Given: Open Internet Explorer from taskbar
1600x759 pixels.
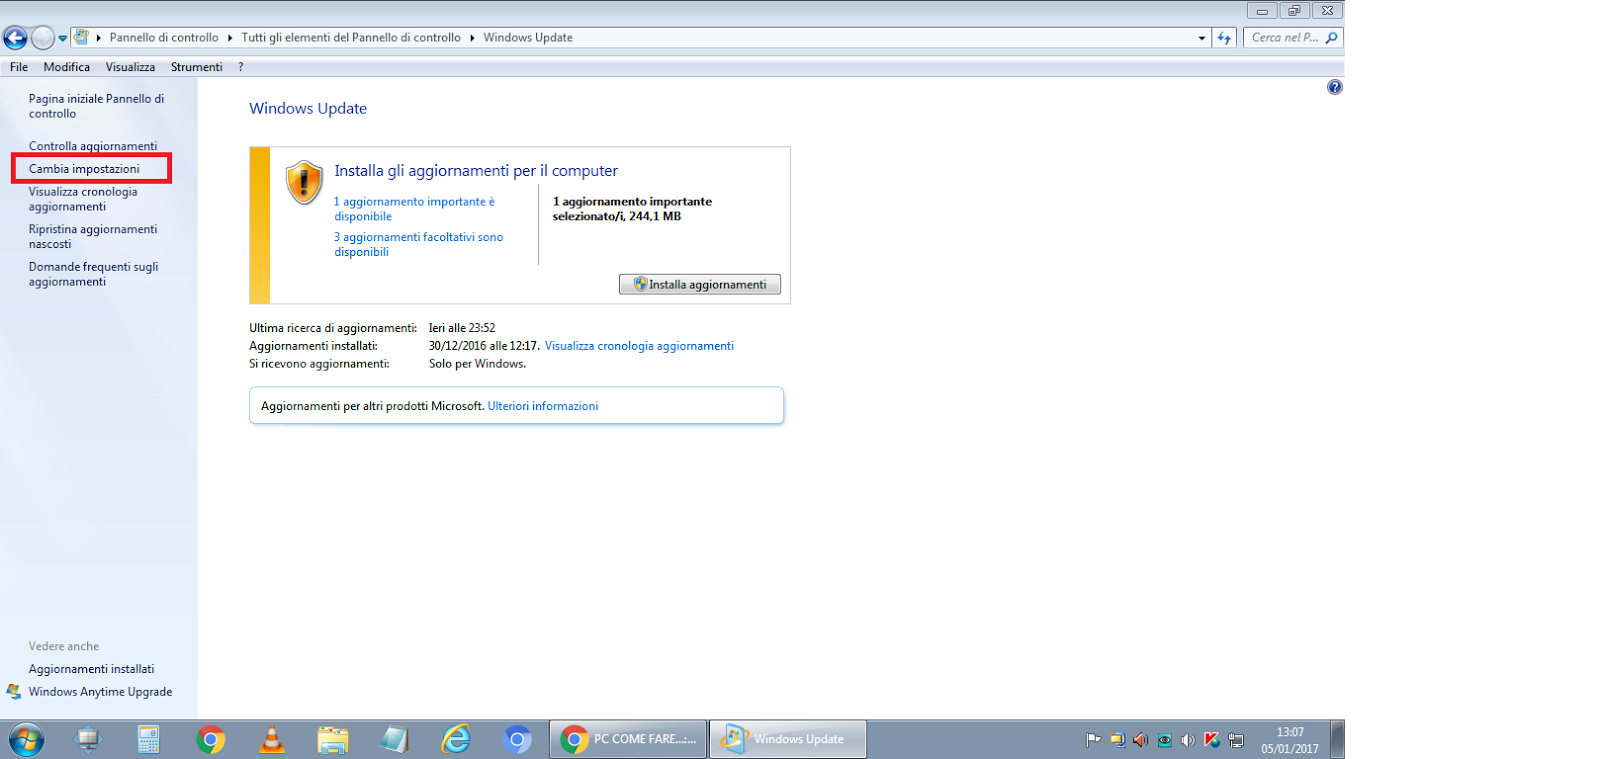Looking at the screenshot, I should pyautogui.click(x=456, y=740).
